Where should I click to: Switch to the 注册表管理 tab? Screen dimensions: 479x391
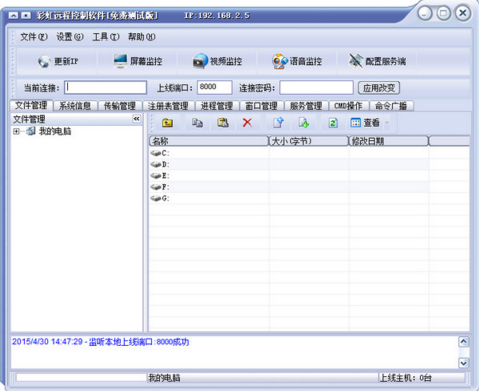pyautogui.click(x=168, y=106)
